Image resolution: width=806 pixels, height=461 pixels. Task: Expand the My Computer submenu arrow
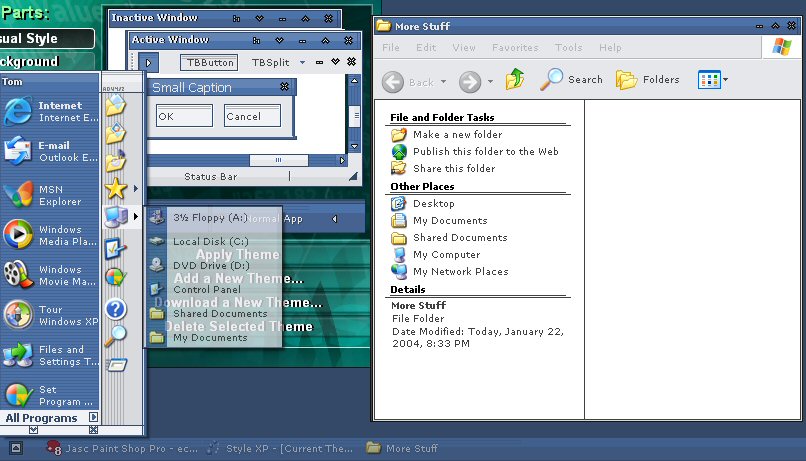[136, 216]
